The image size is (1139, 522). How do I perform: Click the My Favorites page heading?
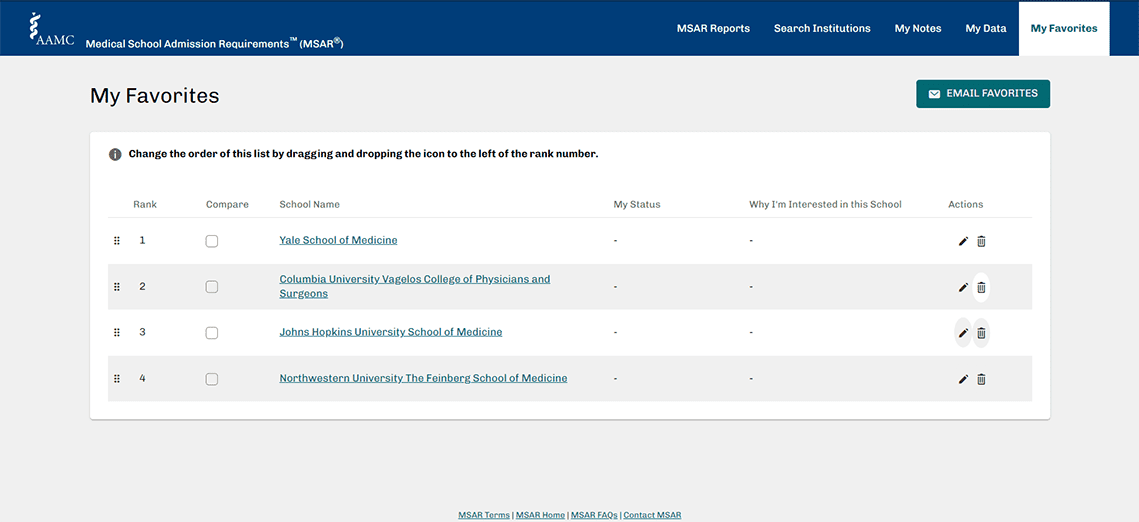click(x=155, y=95)
